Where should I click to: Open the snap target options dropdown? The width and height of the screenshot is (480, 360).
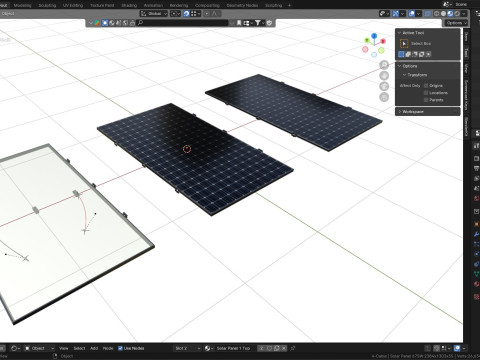click(x=196, y=13)
